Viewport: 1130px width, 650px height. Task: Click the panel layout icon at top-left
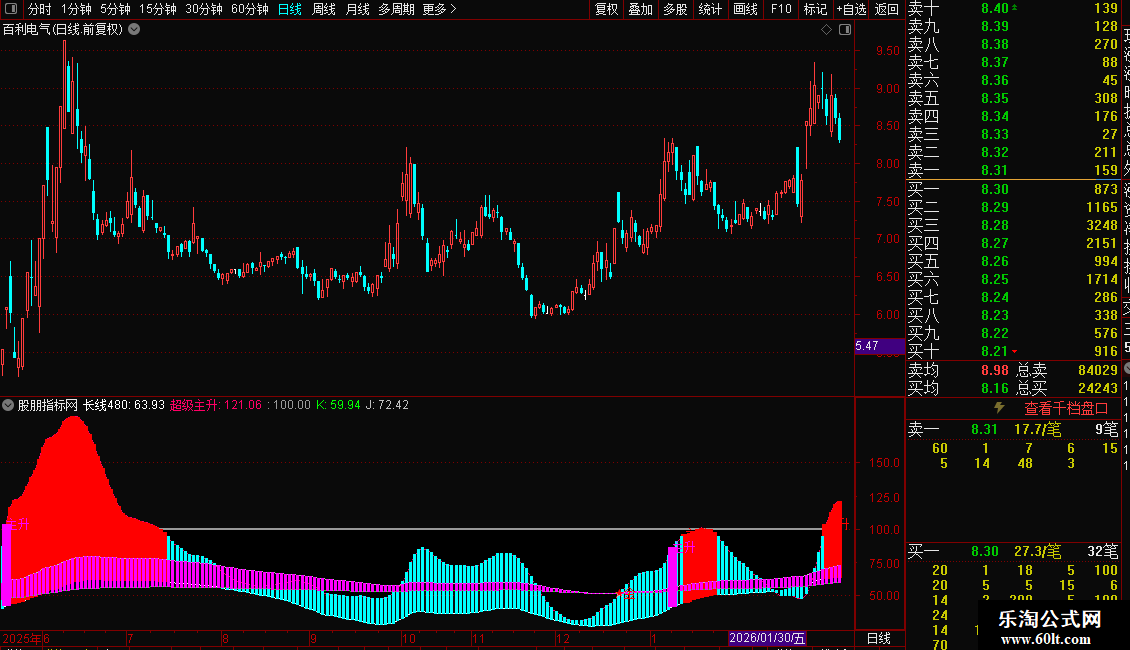[x=11, y=9]
